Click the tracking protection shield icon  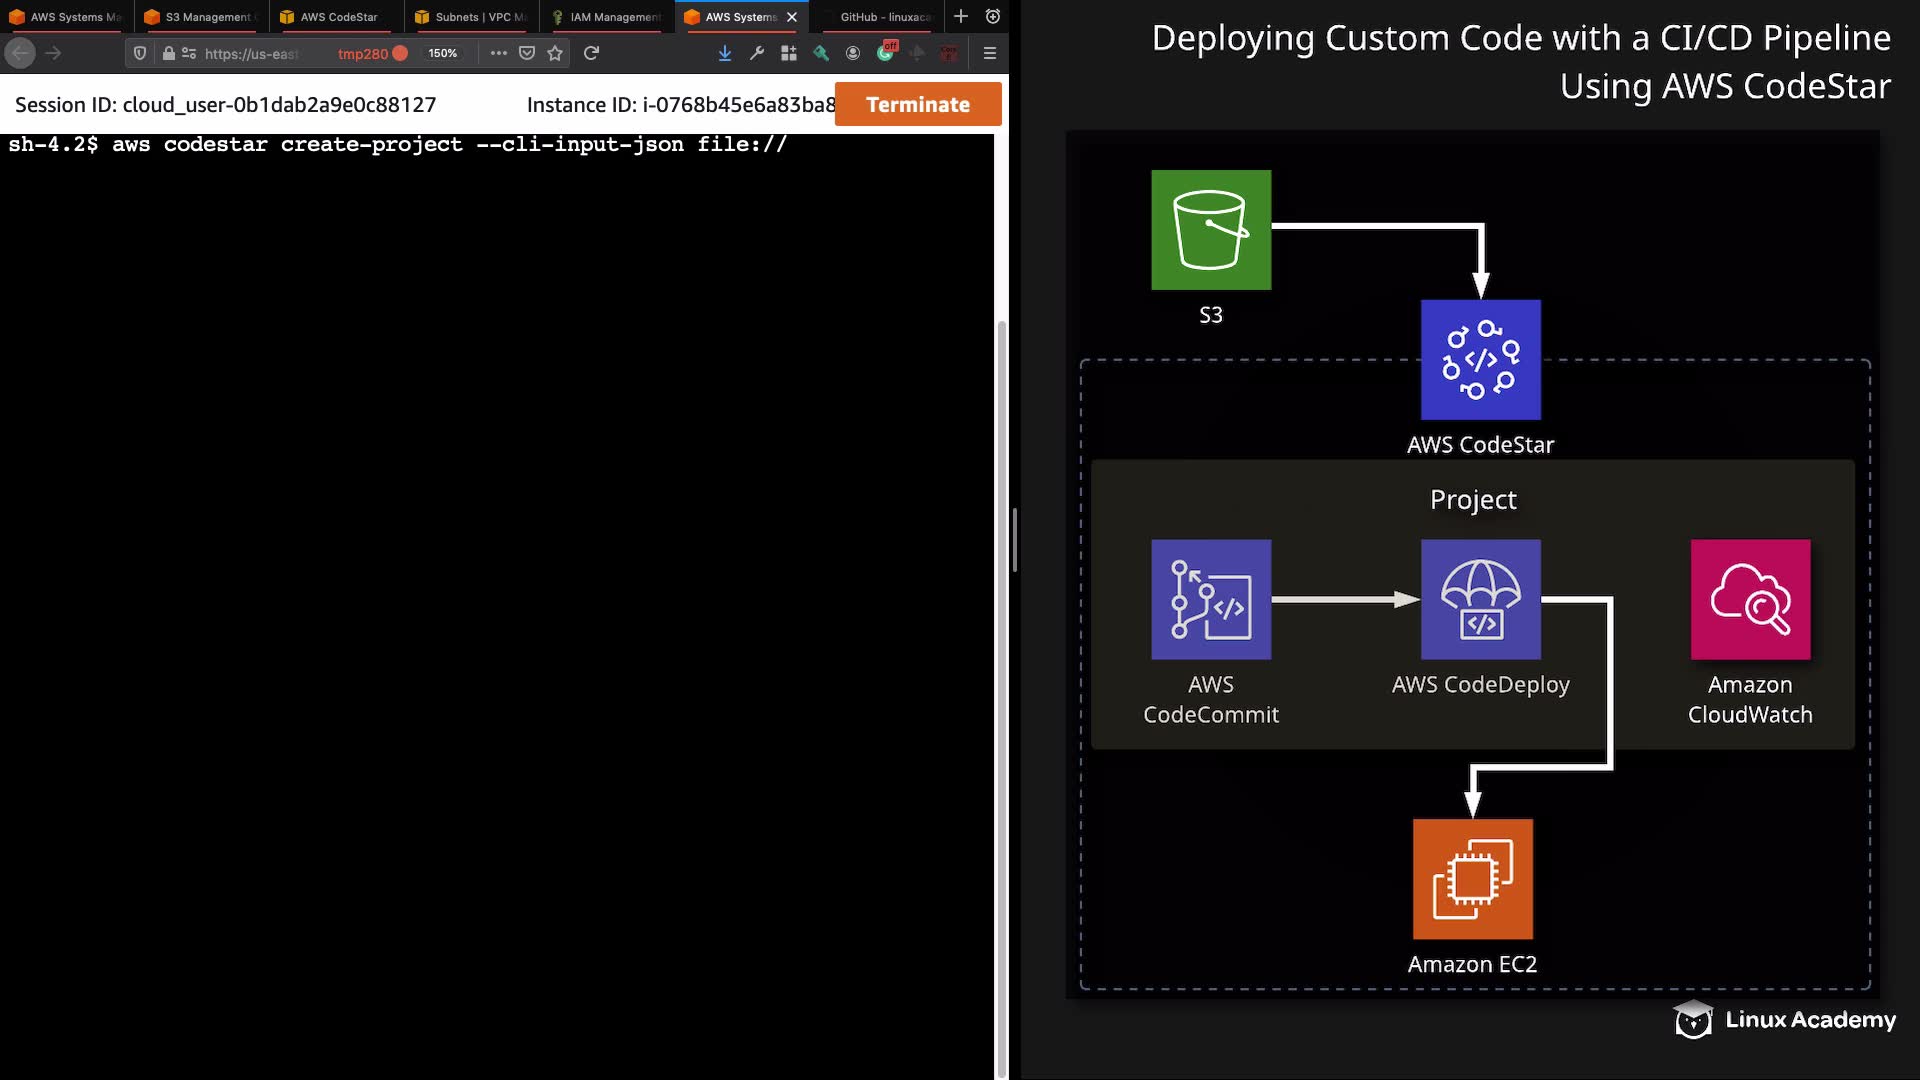click(x=140, y=53)
